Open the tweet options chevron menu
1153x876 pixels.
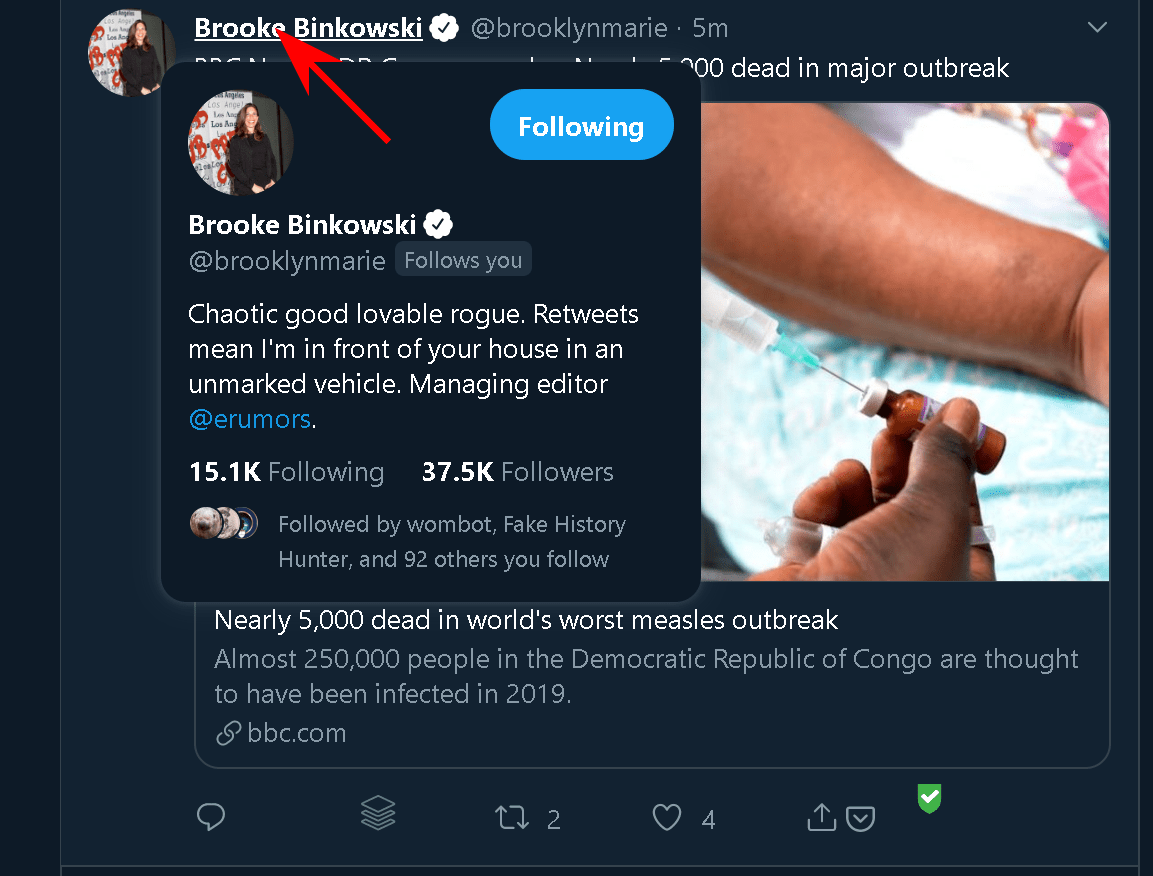point(1098,27)
